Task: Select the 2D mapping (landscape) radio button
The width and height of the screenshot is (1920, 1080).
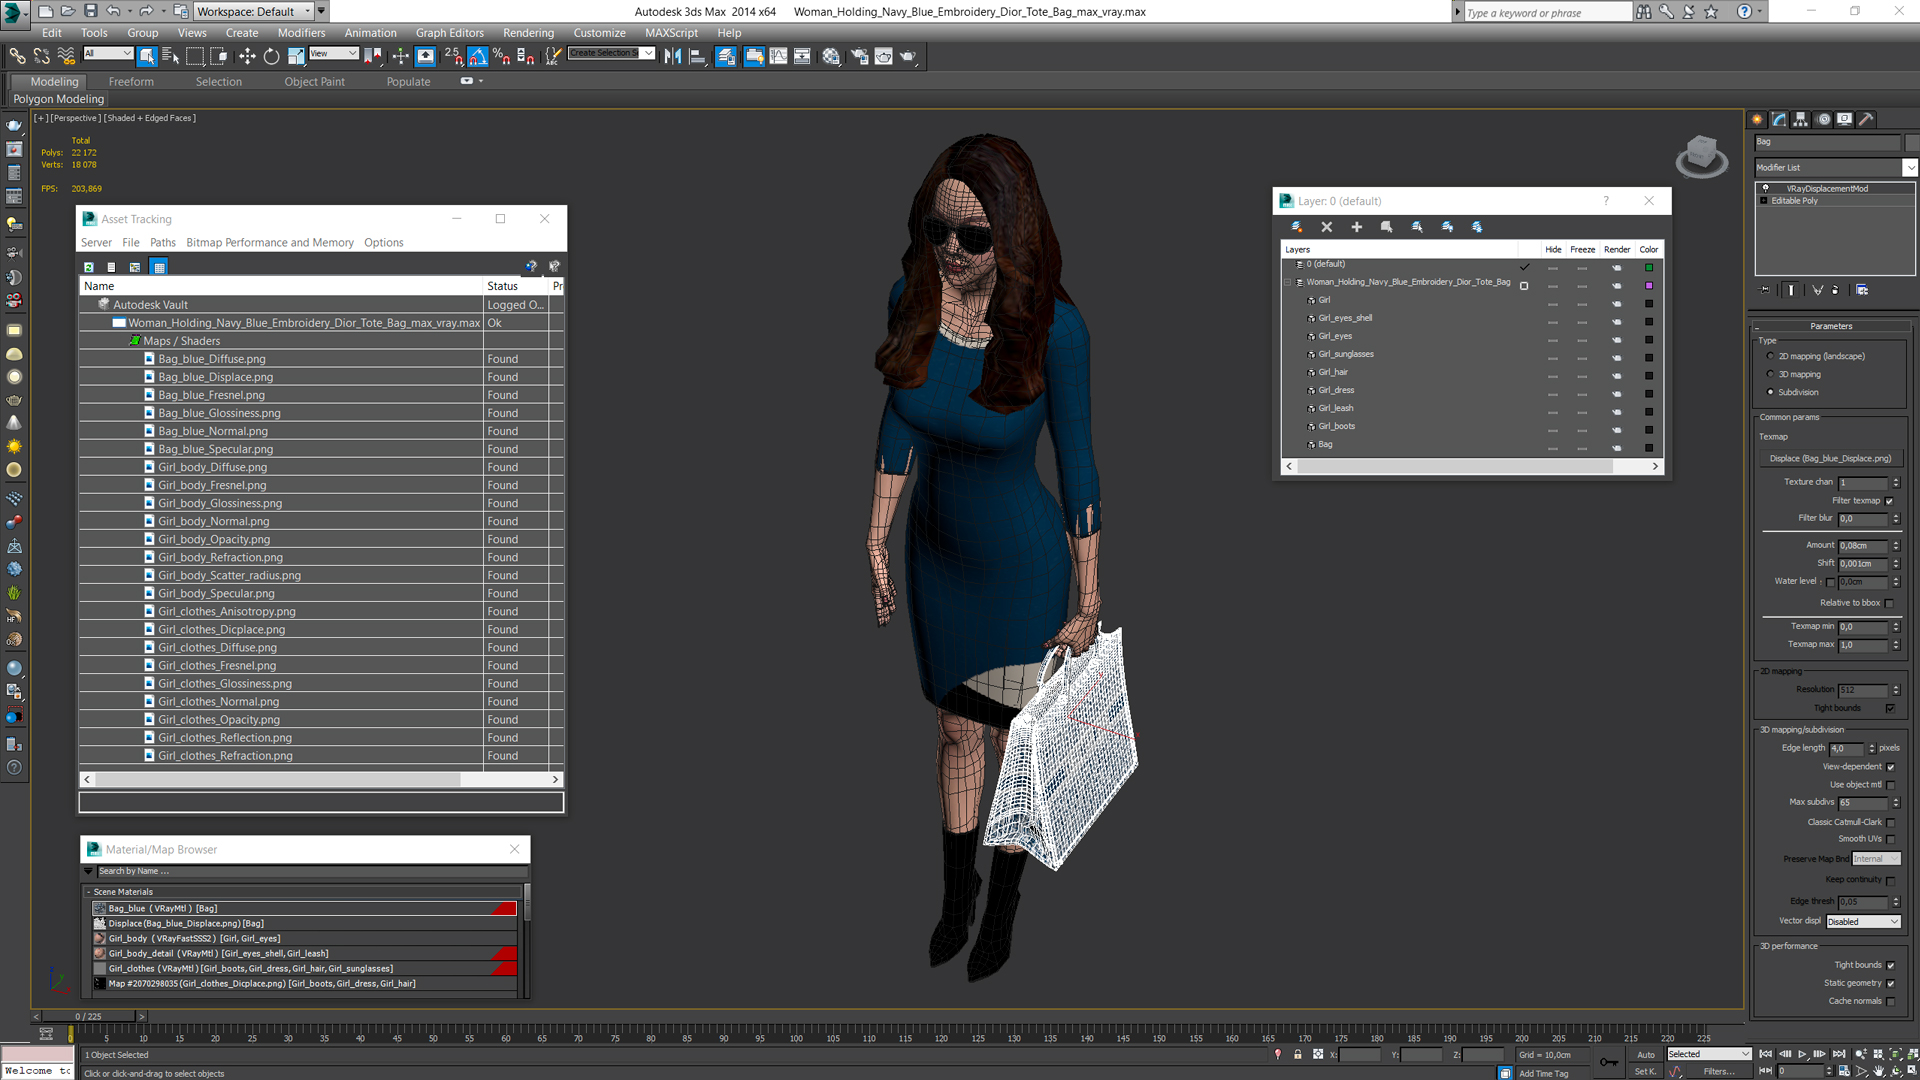Action: click(1770, 356)
